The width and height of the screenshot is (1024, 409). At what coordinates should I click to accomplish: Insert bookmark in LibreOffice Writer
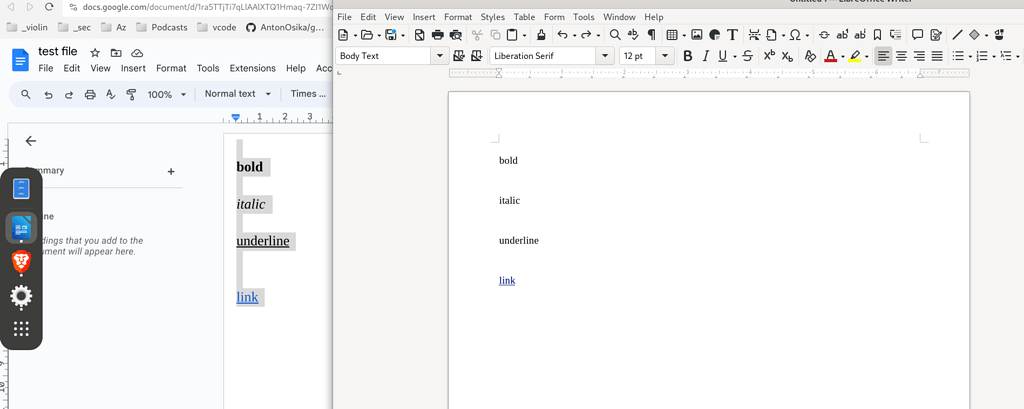pos(878,35)
